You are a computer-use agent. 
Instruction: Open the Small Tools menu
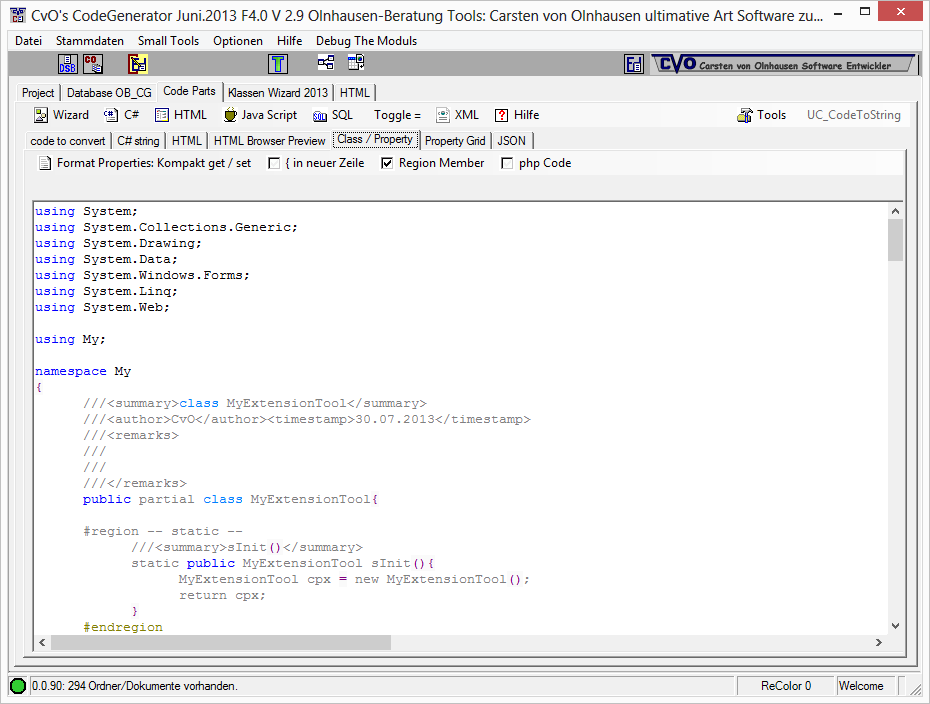(168, 41)
